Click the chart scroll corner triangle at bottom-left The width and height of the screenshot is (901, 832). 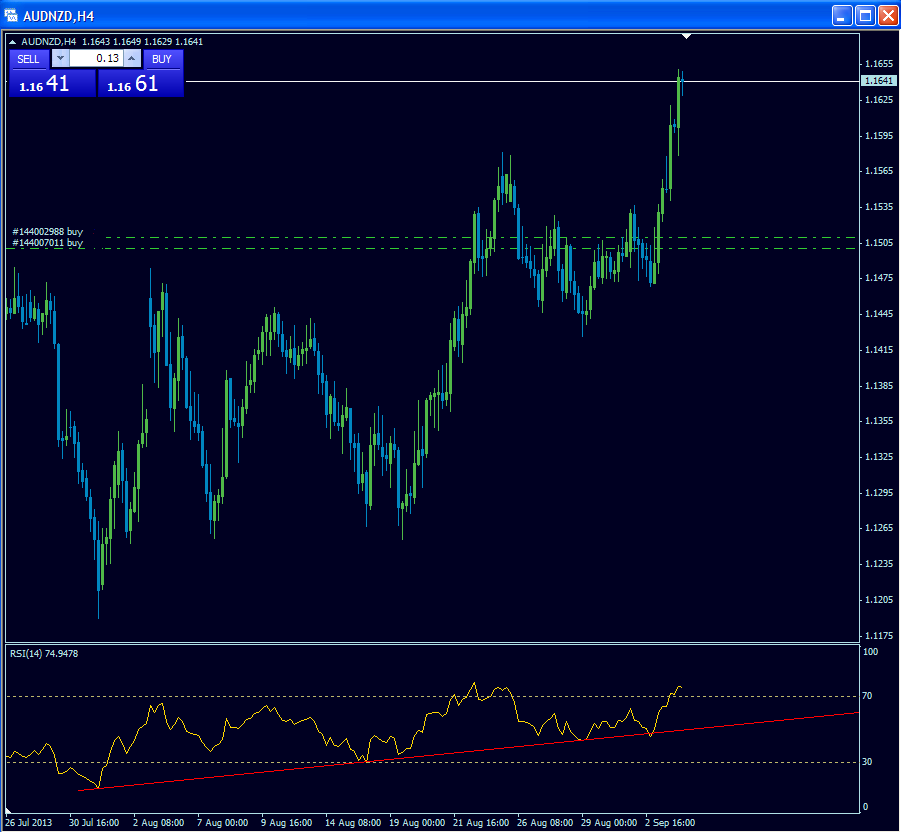click(x=8, y=811)
